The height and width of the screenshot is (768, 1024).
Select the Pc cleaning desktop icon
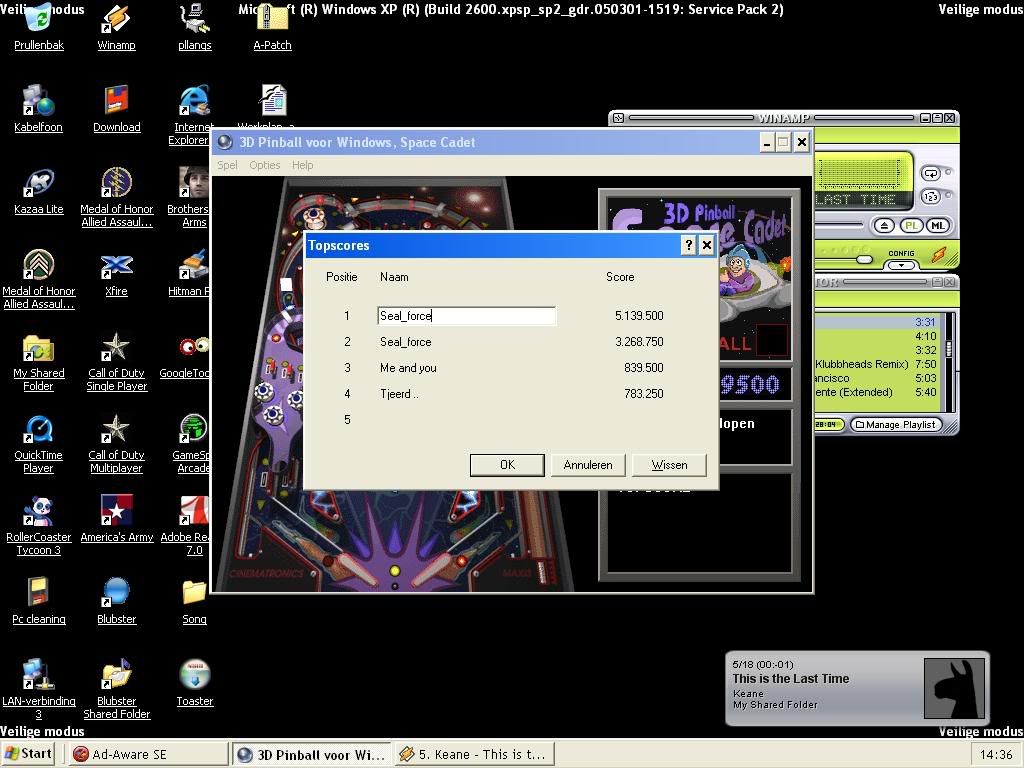[39, 593]
